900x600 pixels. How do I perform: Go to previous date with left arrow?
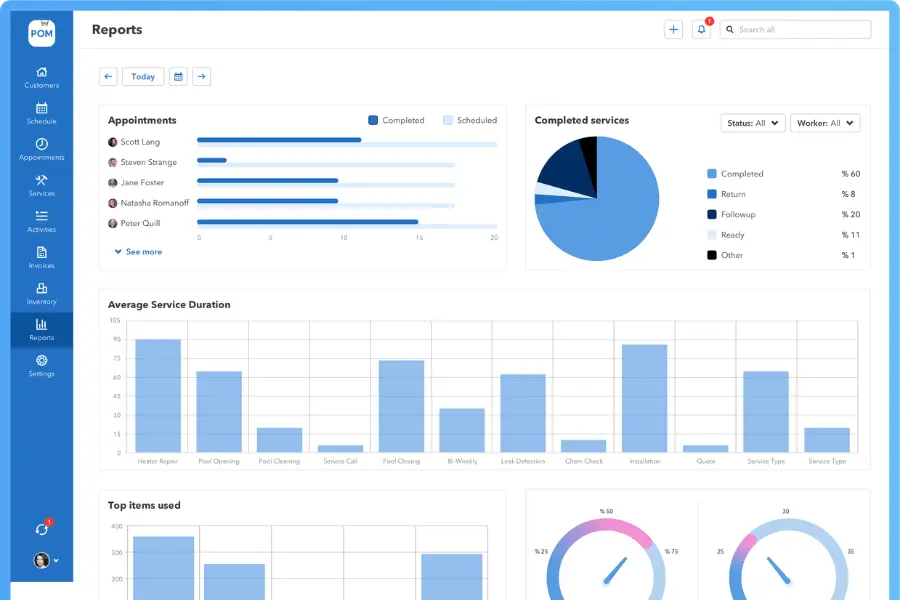108,76
